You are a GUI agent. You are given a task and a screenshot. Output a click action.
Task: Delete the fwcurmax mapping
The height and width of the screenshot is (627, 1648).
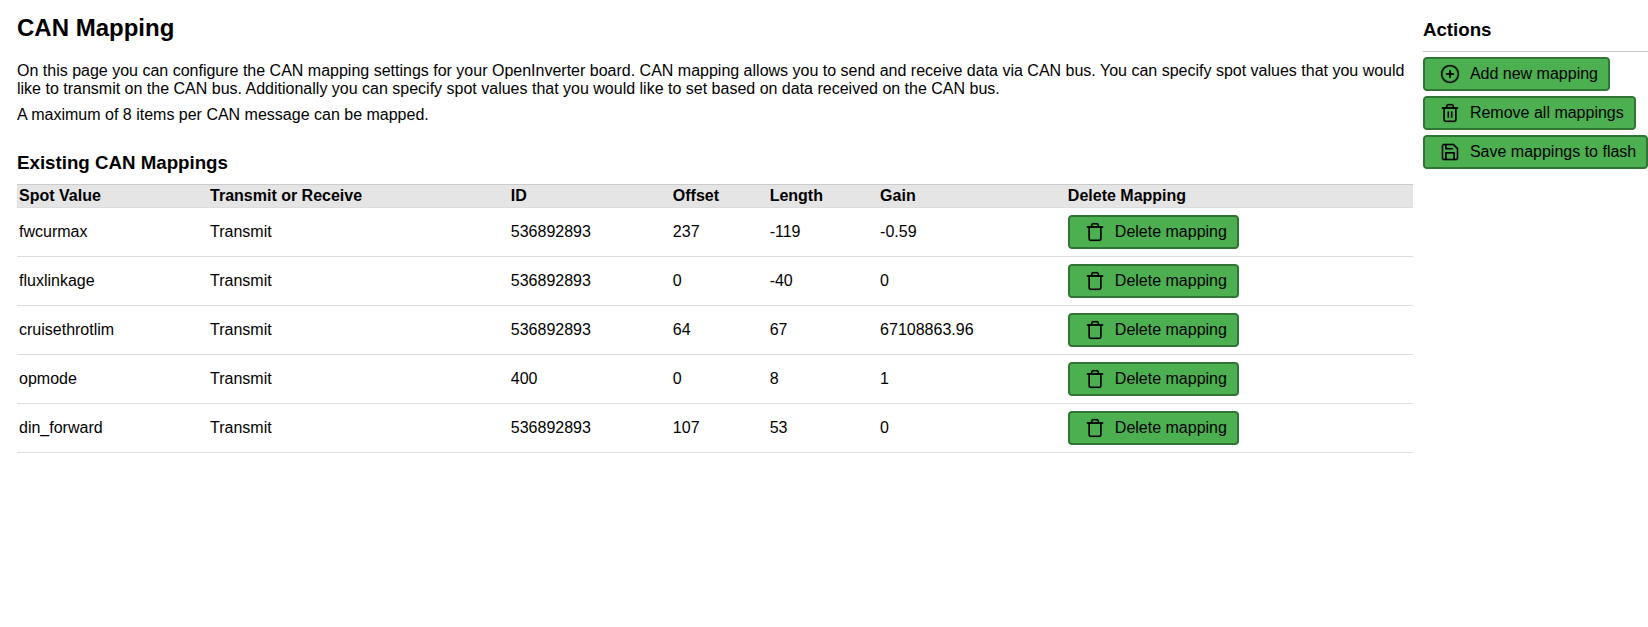[x=1153, y=232]
